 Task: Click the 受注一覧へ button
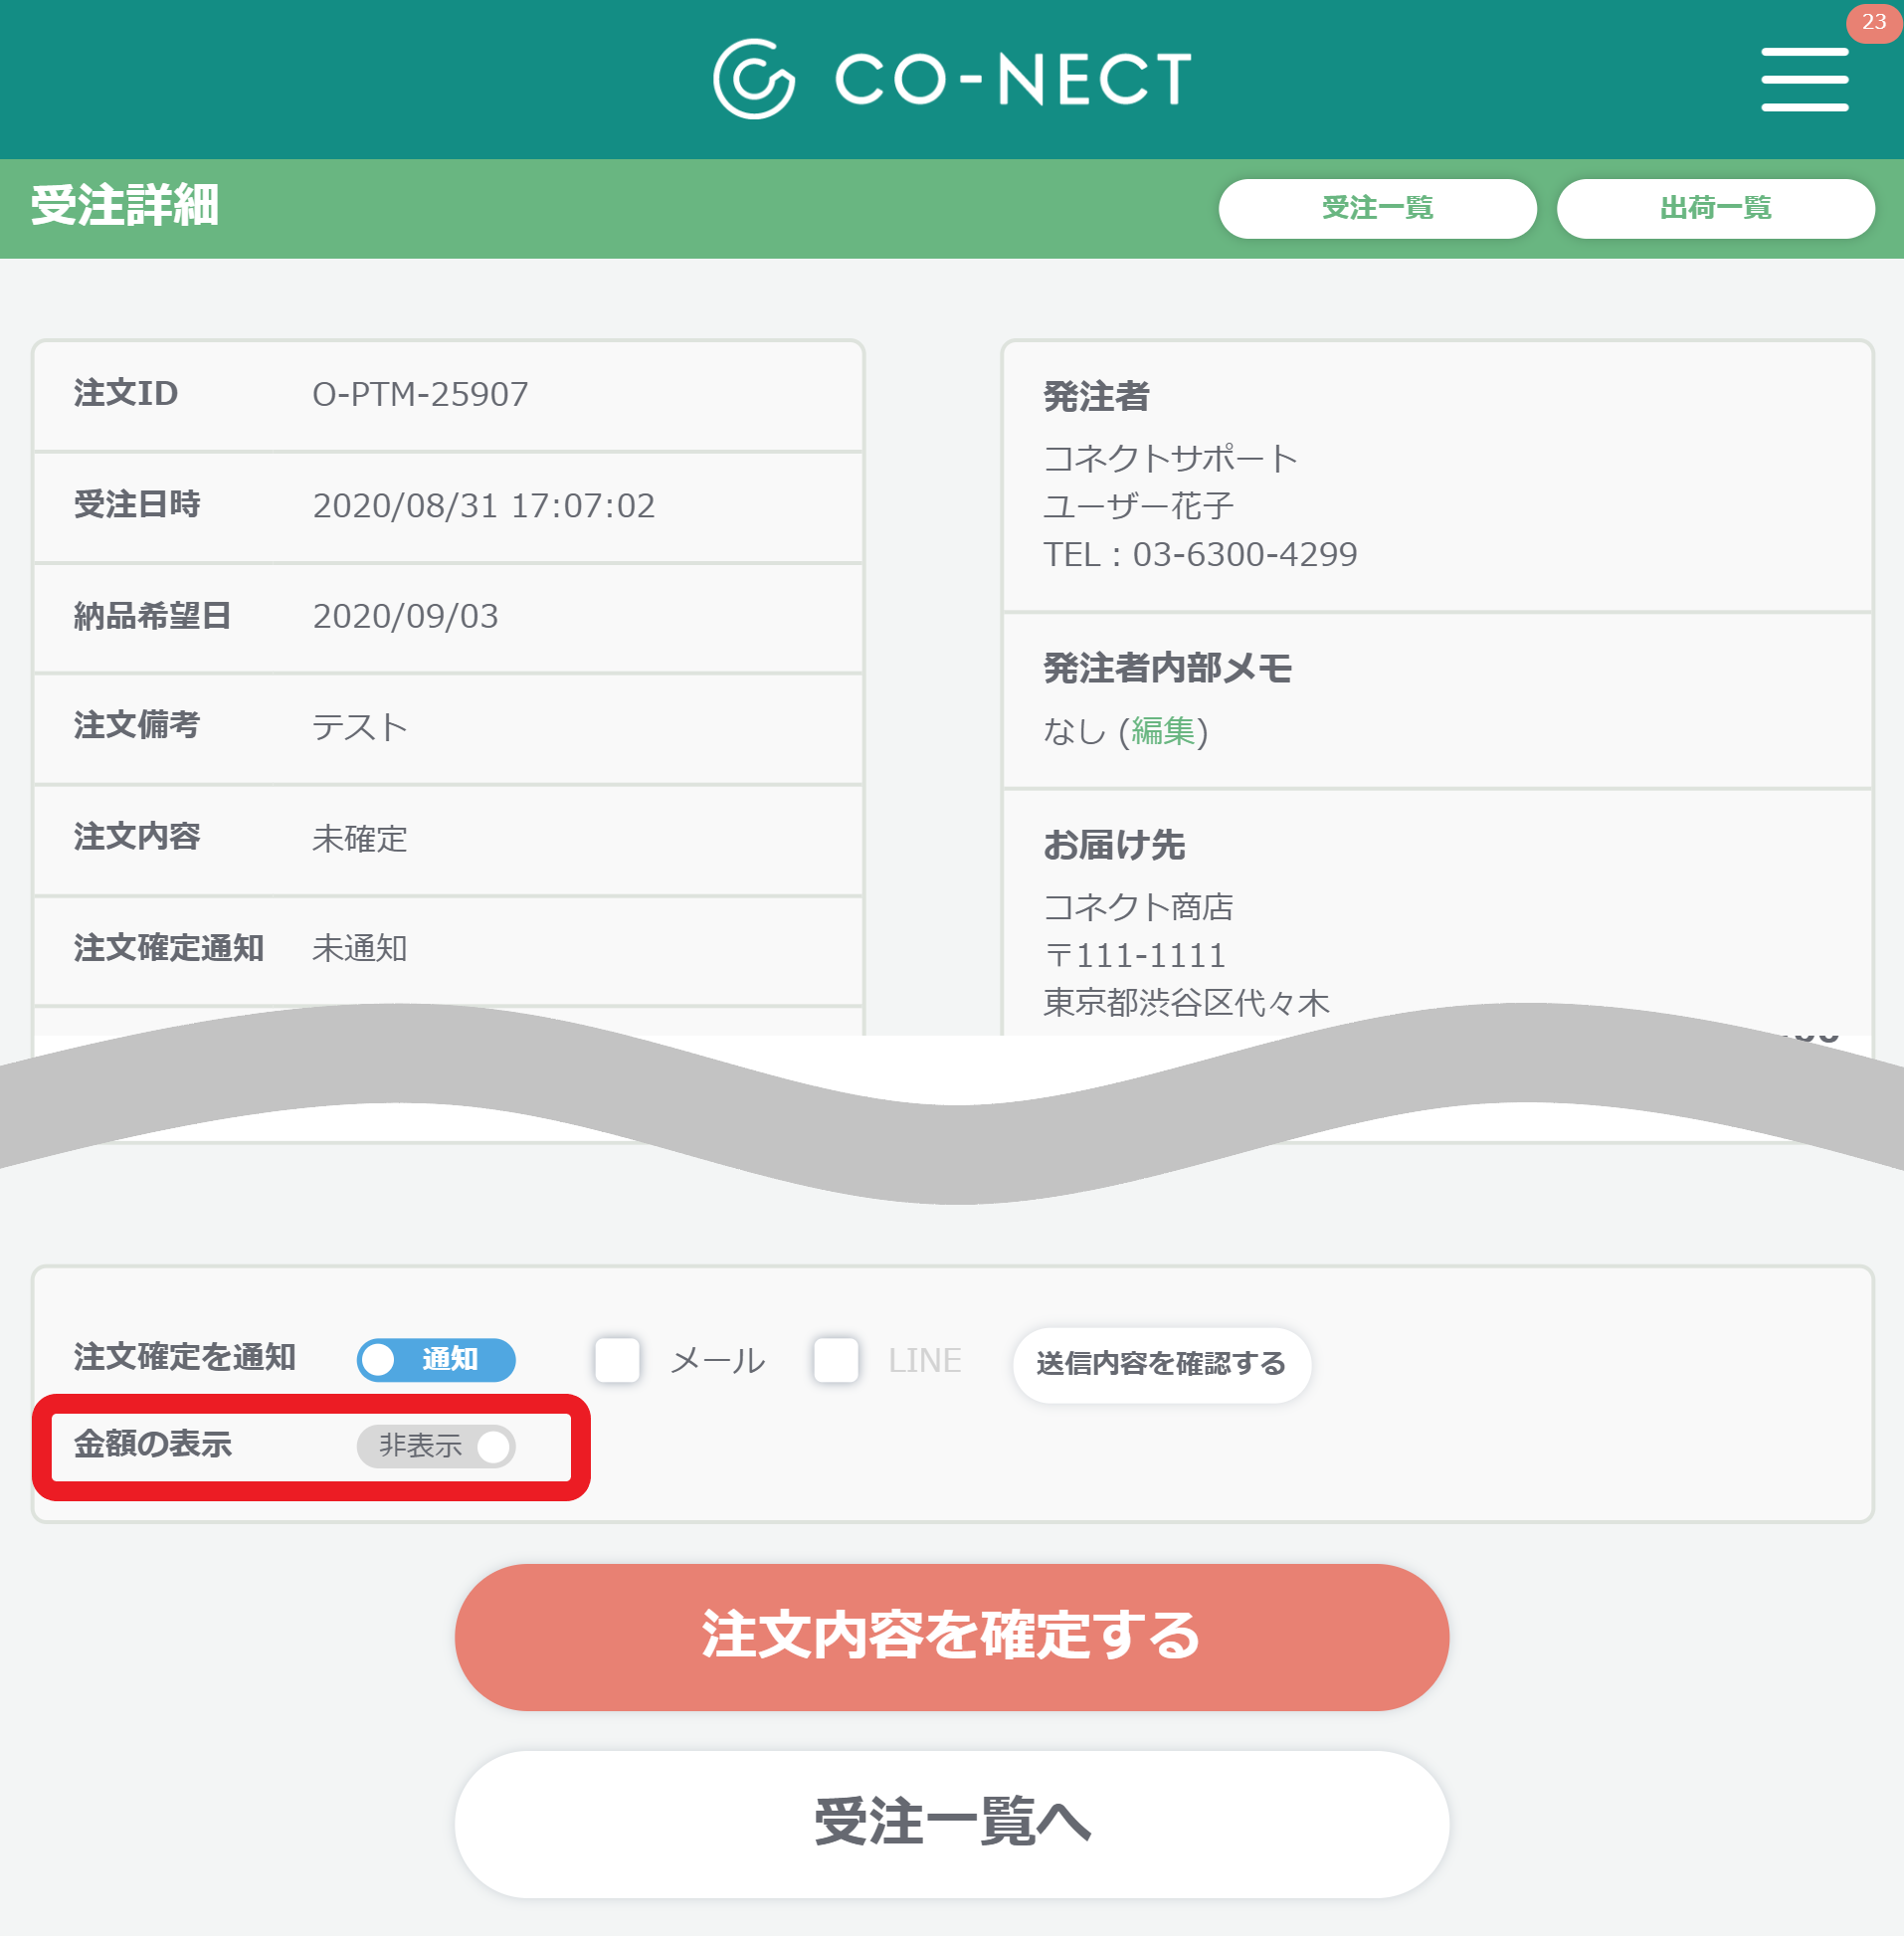[952, 1823]
